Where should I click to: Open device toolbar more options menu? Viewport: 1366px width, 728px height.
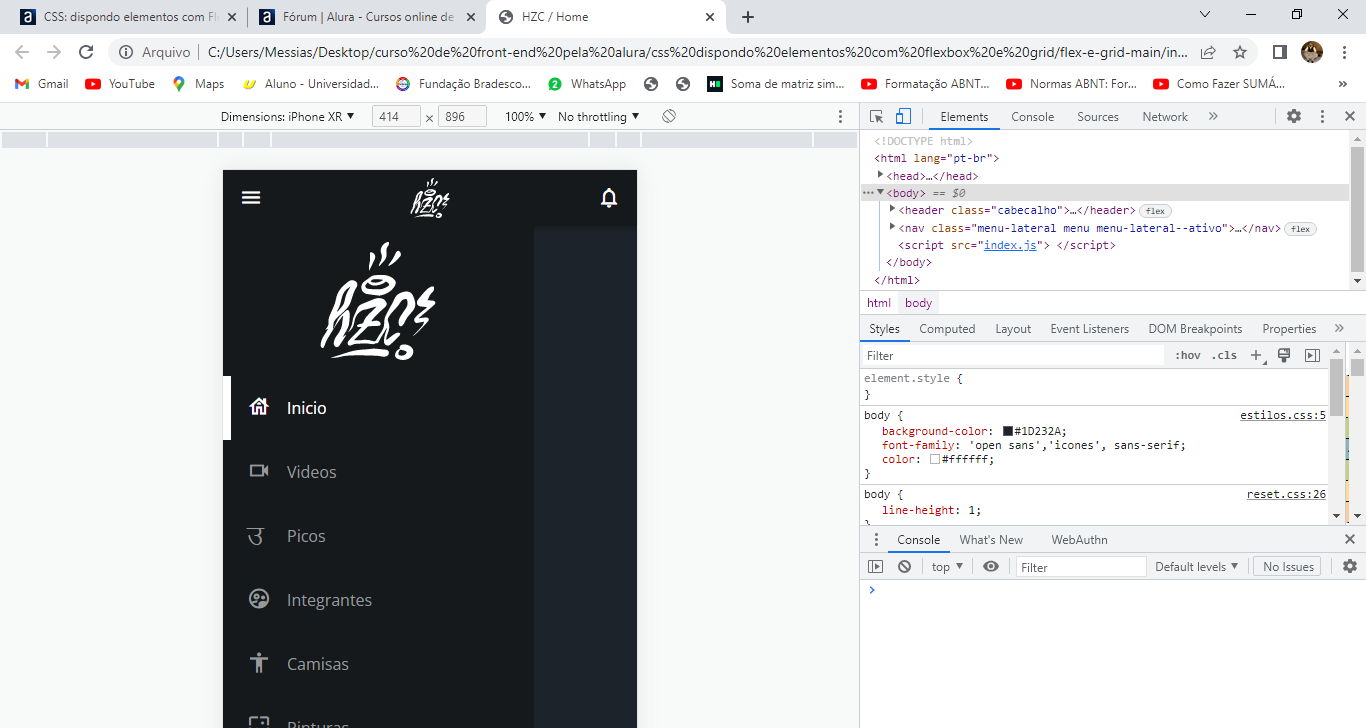click(840, 116)
